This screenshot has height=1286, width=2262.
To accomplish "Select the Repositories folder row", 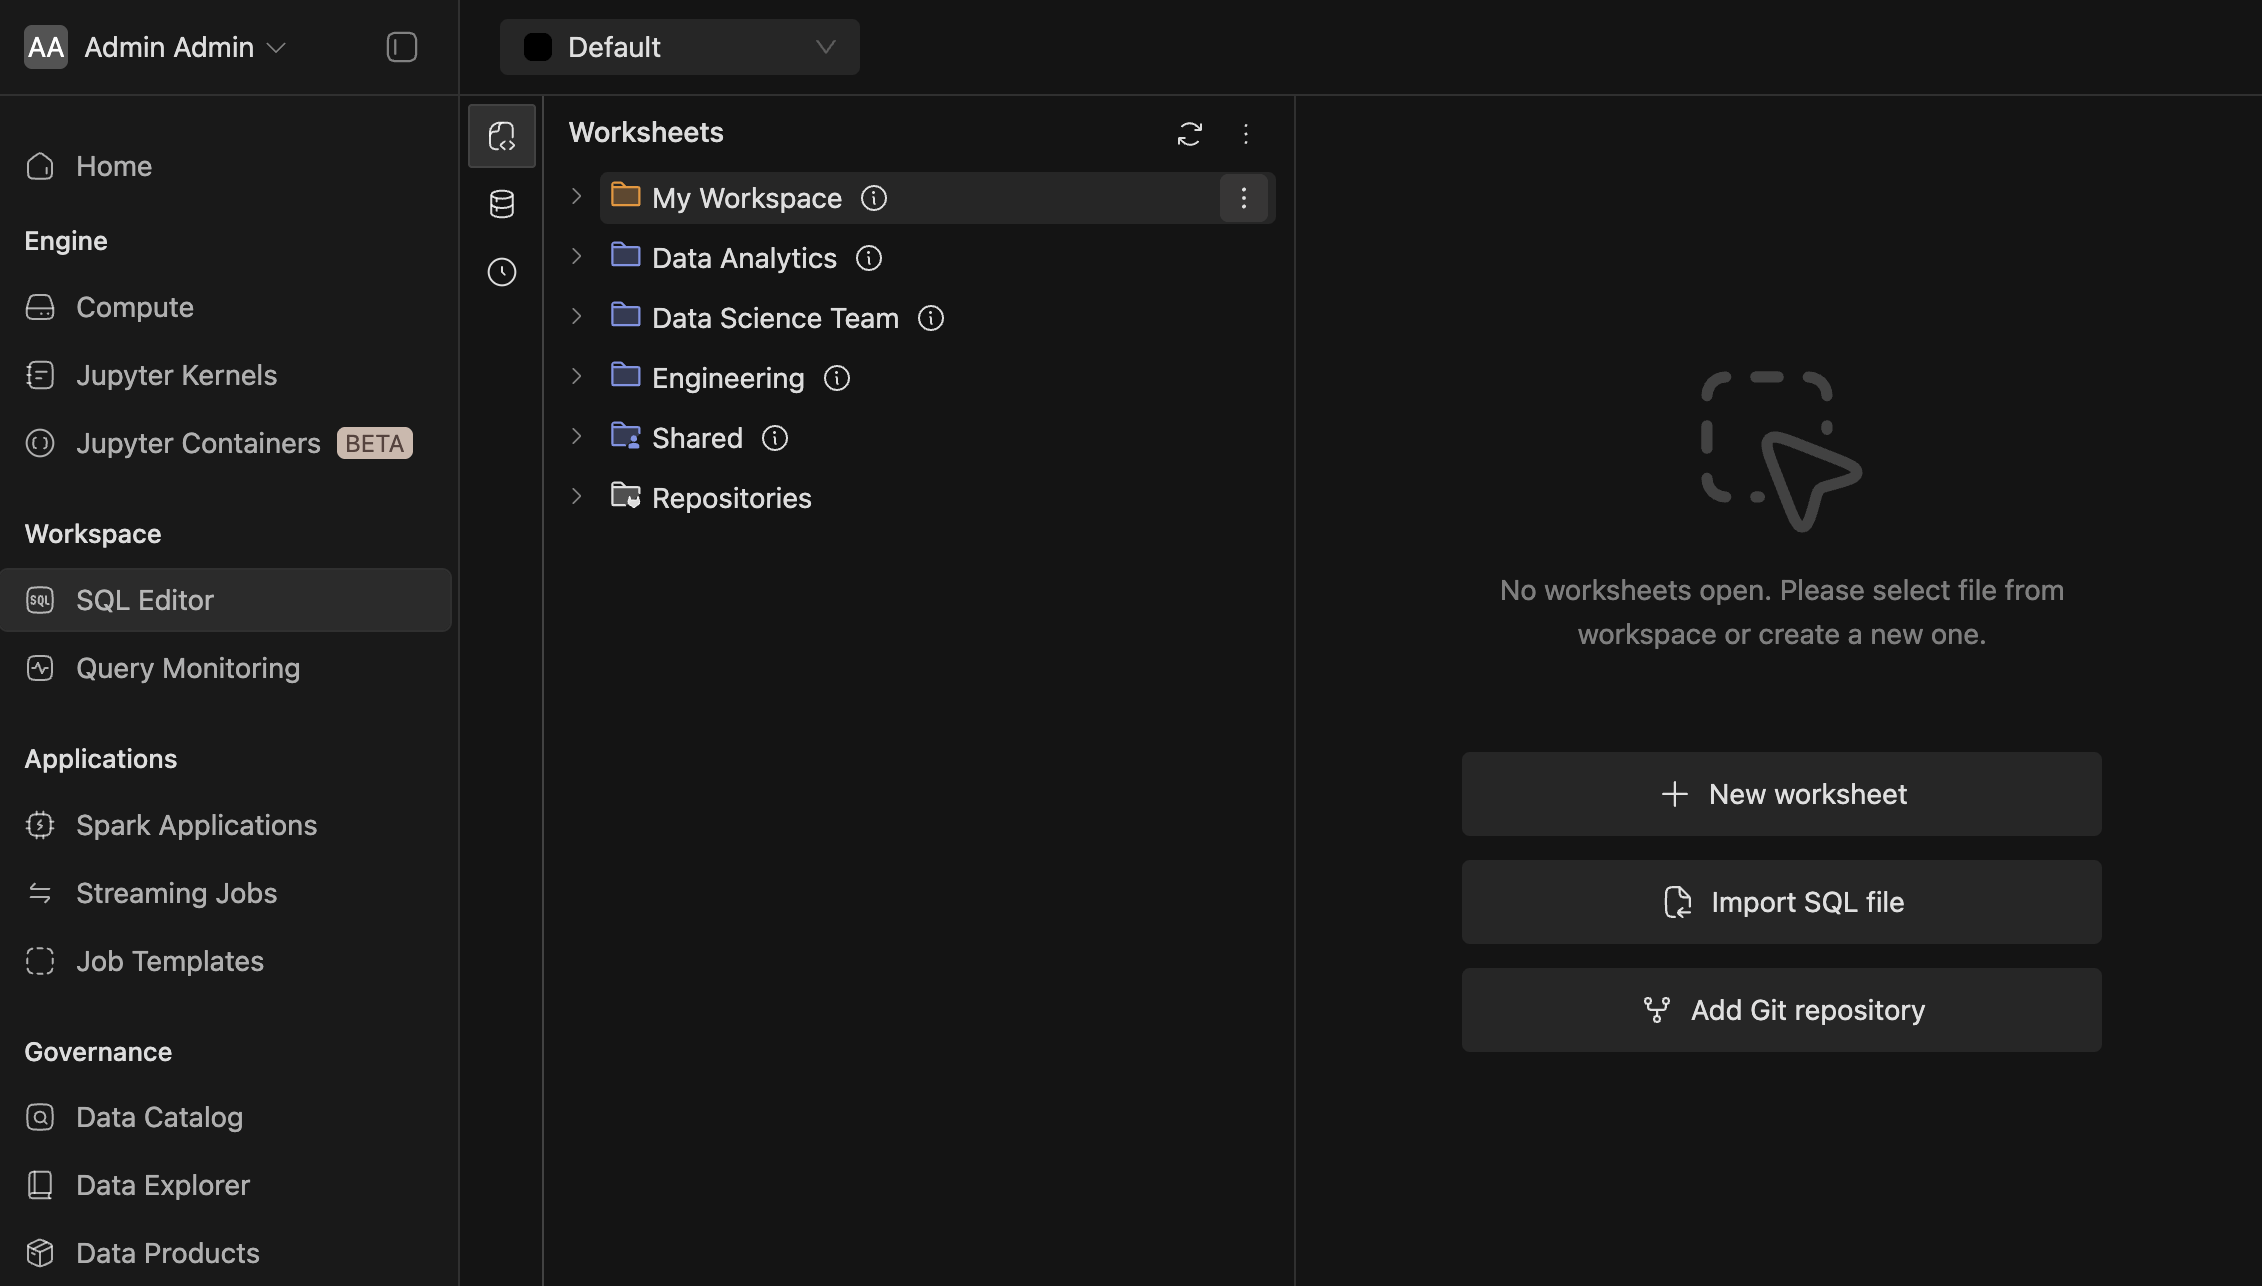I will point(937,498).
